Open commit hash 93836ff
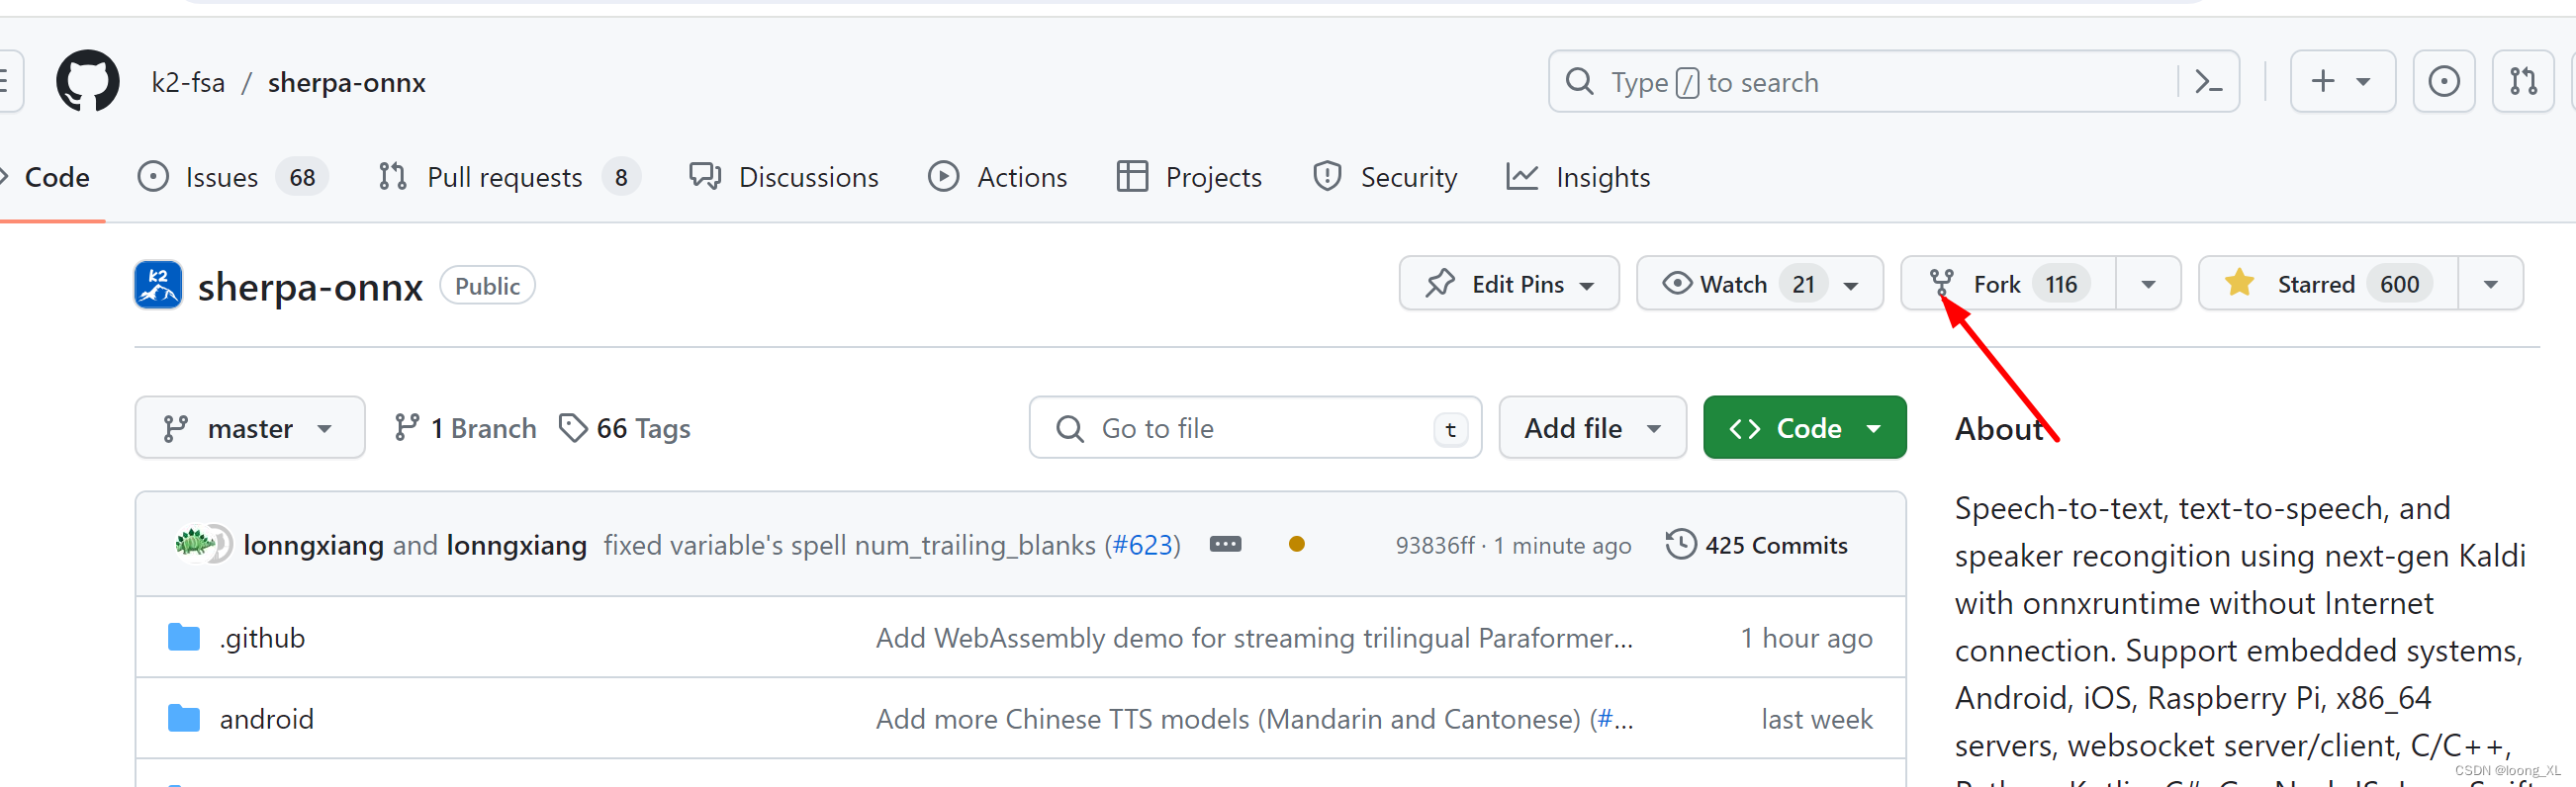Image resolution: width=2576 pixels, height=787 pixels. 1435,545
